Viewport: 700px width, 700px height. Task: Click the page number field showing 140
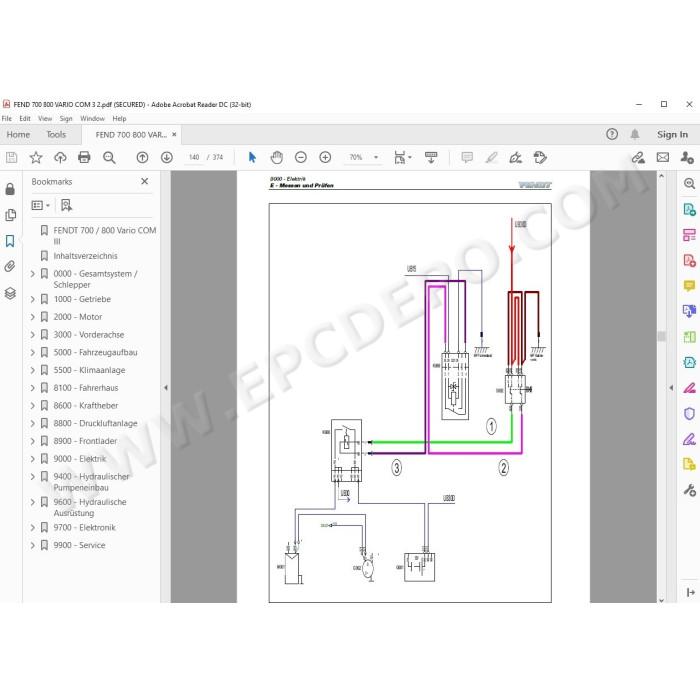[194, 157]
